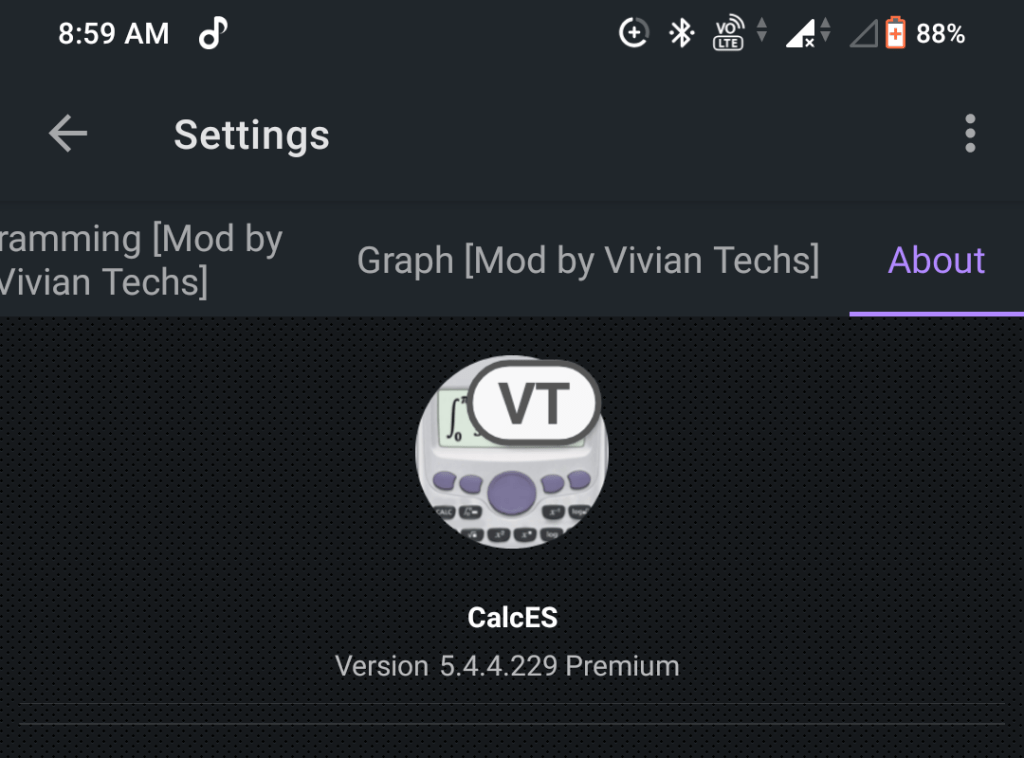Tap the 88% battery percentage

coord(940,34)
